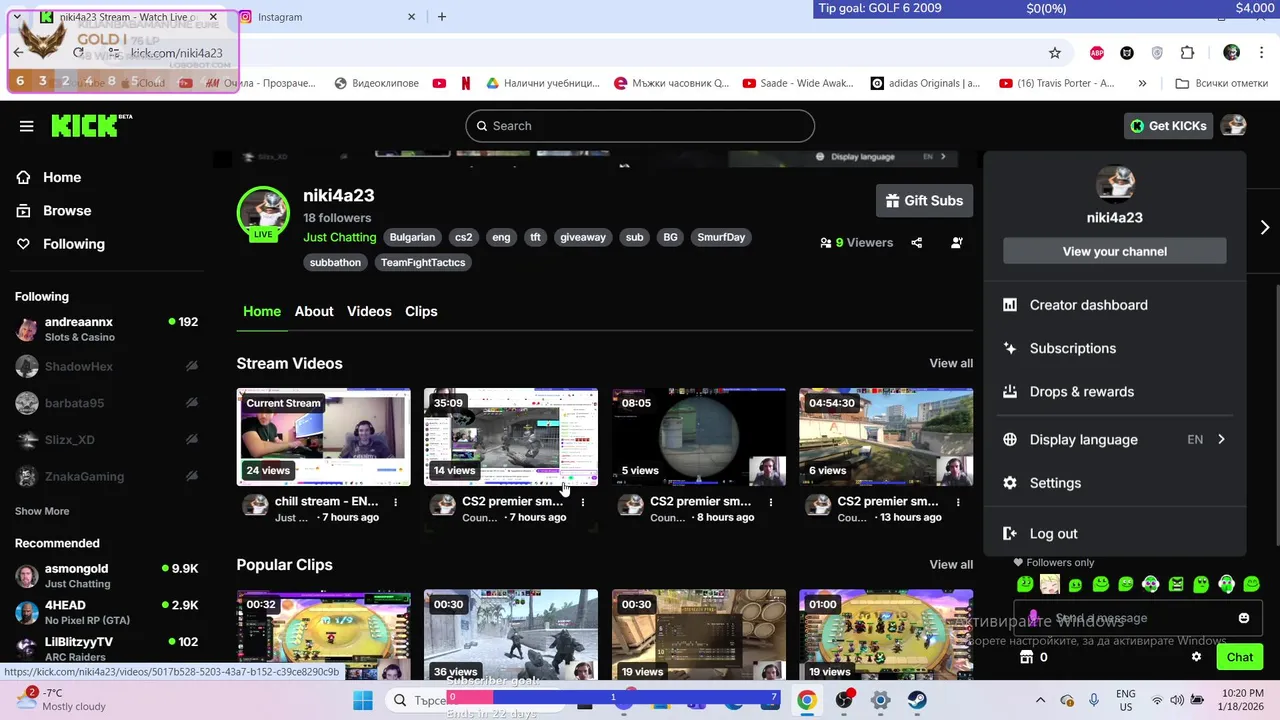Screen dimensions: 1280x720
Task: Switch to the Videos tab
Action: (369, 311)
